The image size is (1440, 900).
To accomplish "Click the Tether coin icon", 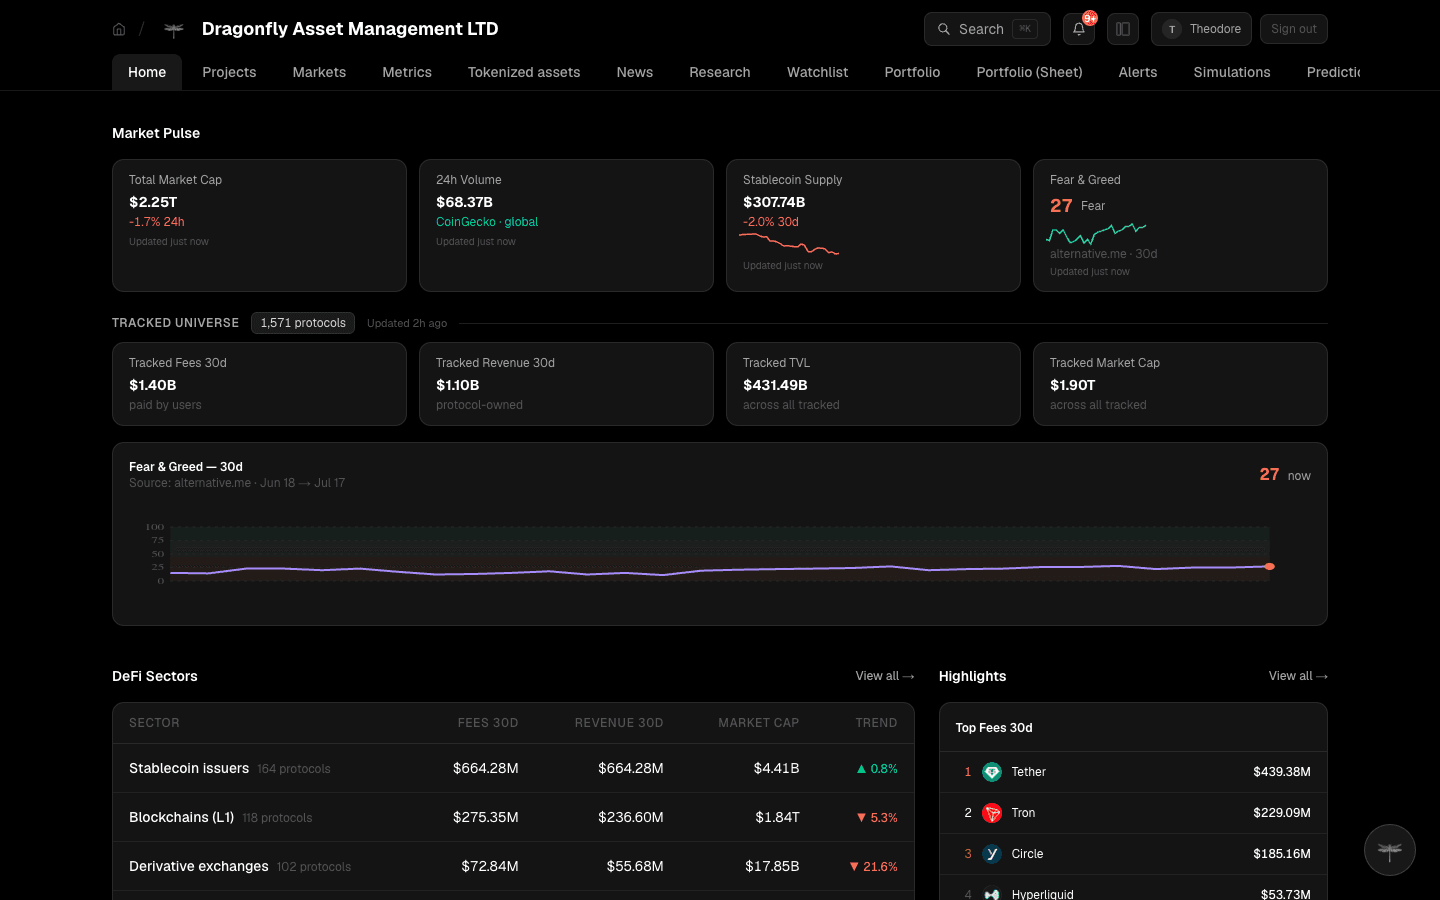I will (x=992, y=772).
